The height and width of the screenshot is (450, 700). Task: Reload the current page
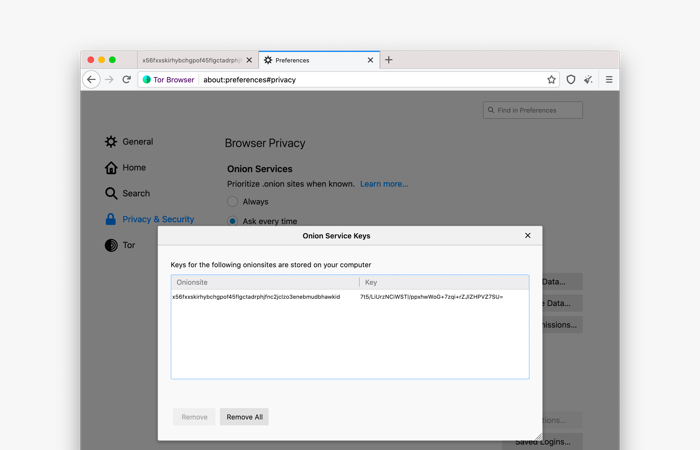[x=127, y=80]
